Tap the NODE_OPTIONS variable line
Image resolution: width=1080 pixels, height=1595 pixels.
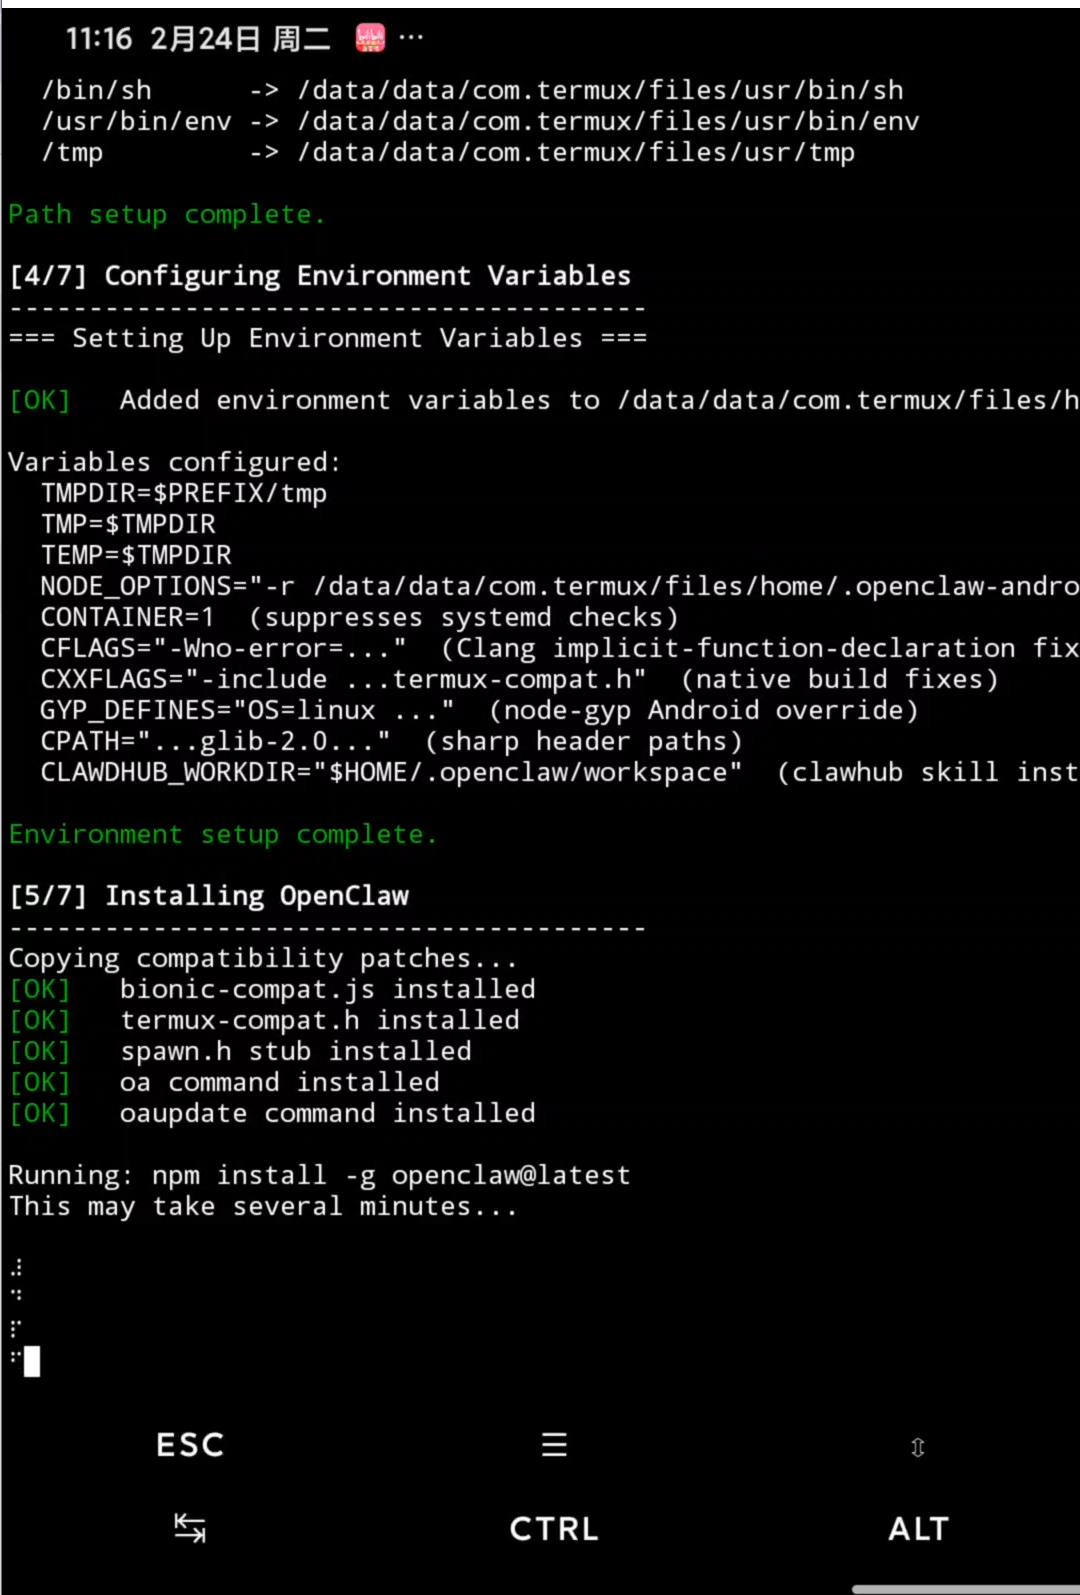click(x=558, y=587)
